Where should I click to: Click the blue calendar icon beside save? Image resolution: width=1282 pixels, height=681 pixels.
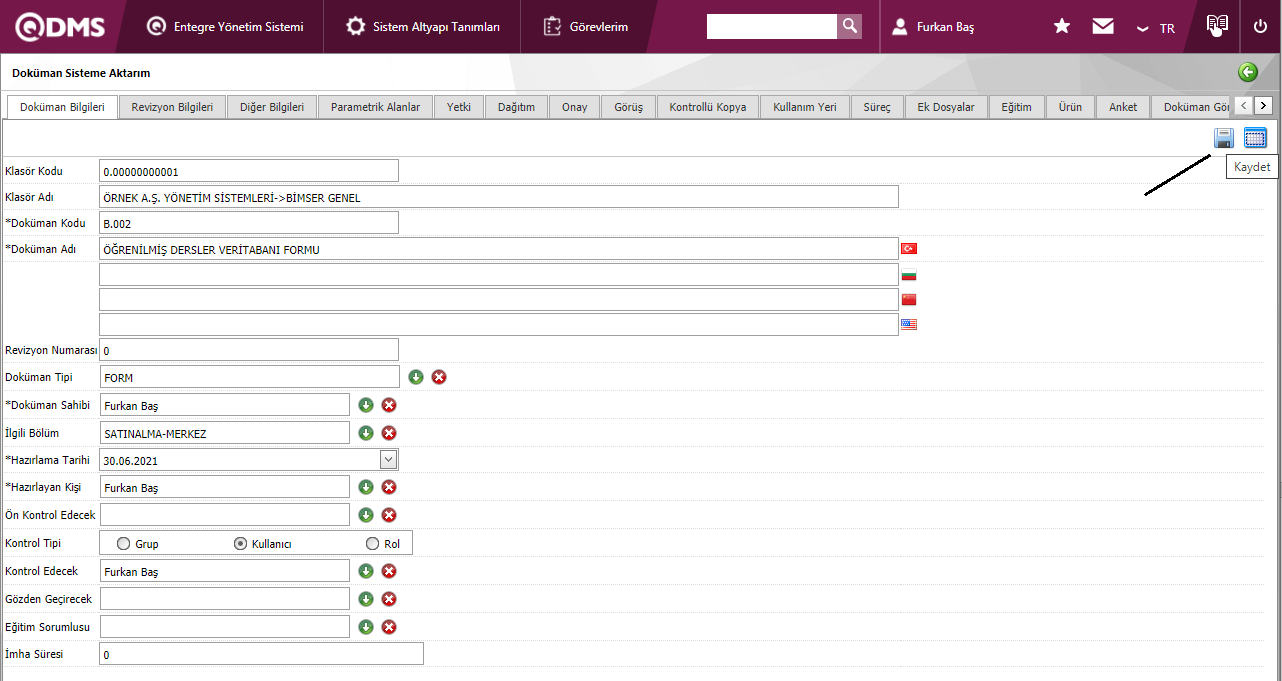click(1255, 138)
